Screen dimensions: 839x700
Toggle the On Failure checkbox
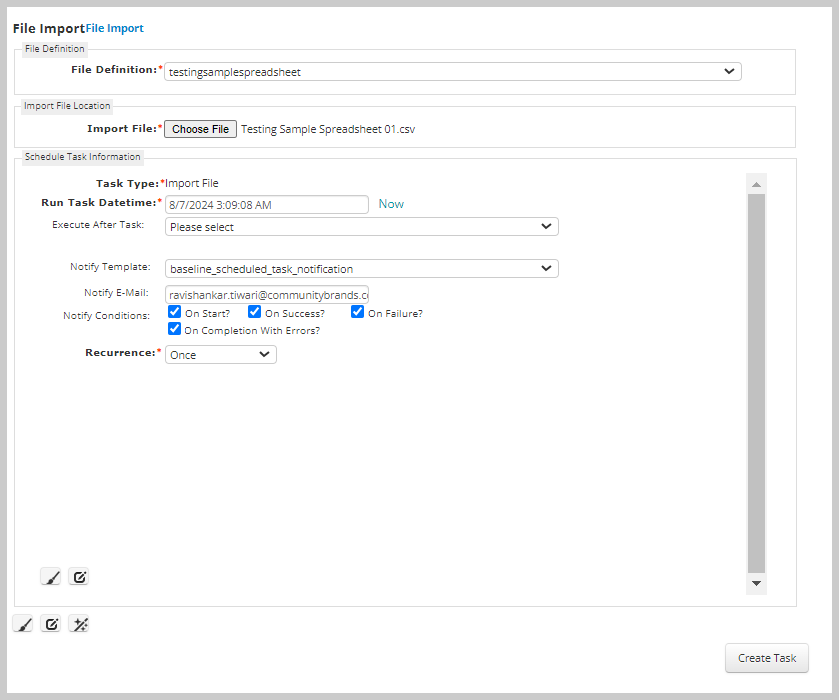point(357,312)
